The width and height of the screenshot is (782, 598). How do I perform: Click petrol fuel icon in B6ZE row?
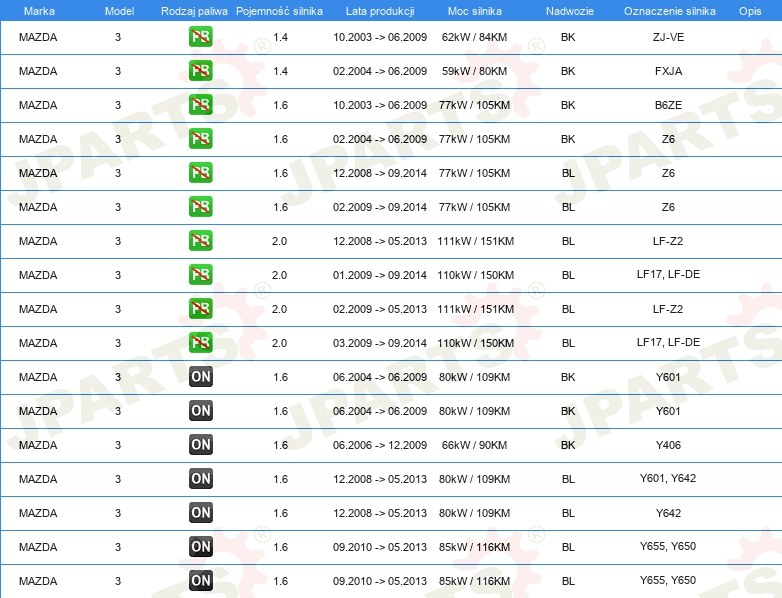point(200,105)
